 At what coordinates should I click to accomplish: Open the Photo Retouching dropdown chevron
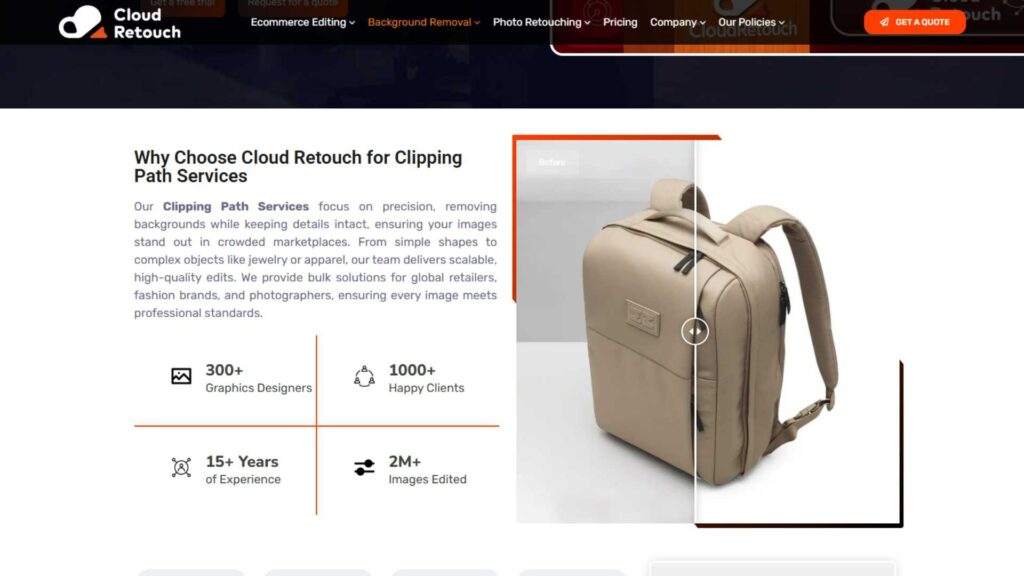[587, 23]
